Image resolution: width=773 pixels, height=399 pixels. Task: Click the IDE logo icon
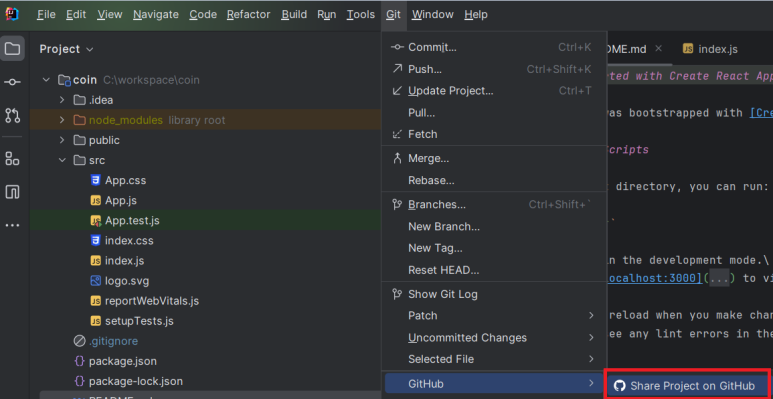[x=11, y=14]
